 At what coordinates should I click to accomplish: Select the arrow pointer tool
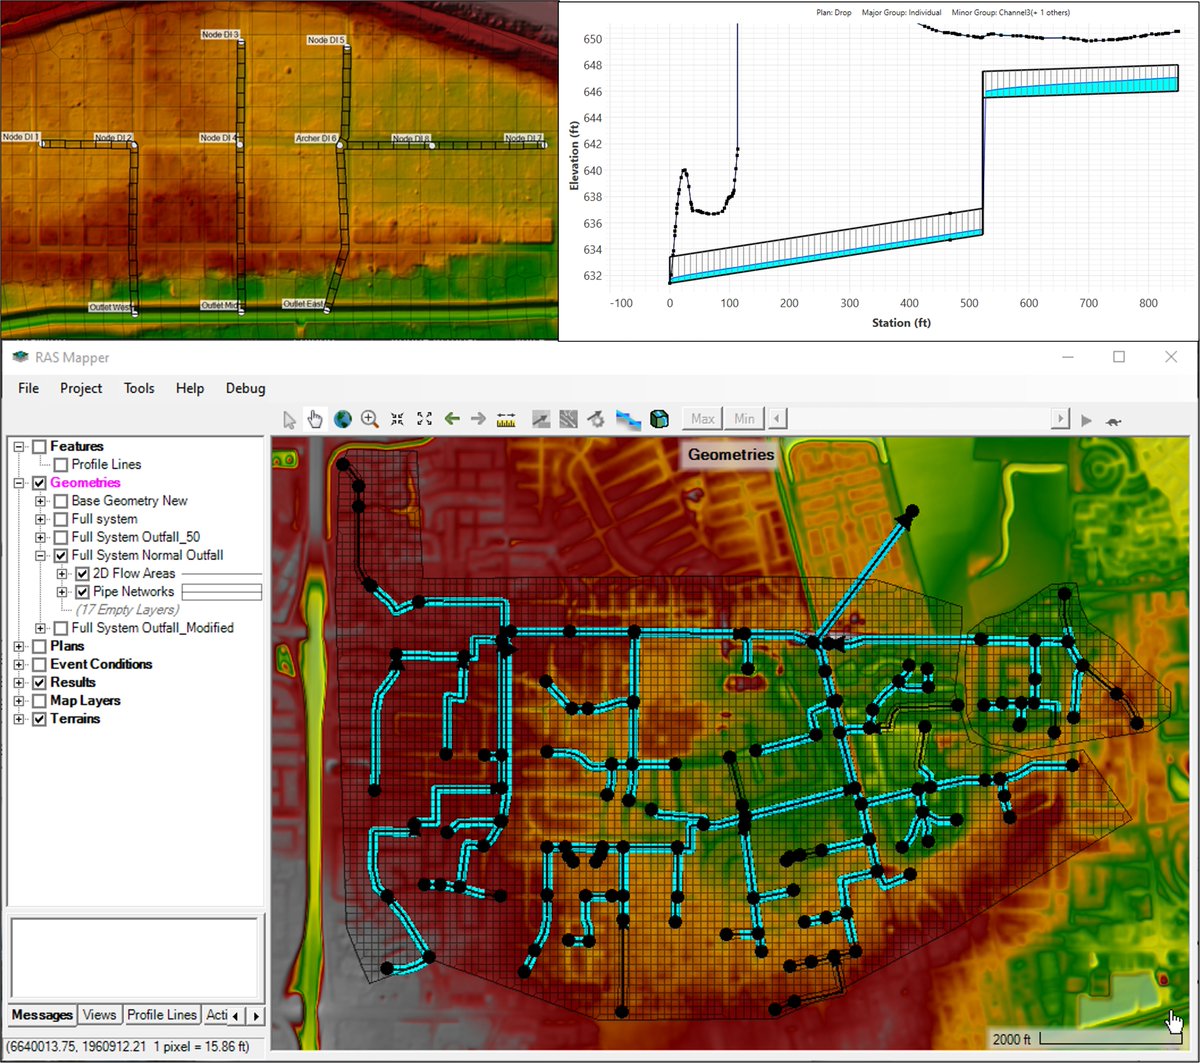point(290,419)
